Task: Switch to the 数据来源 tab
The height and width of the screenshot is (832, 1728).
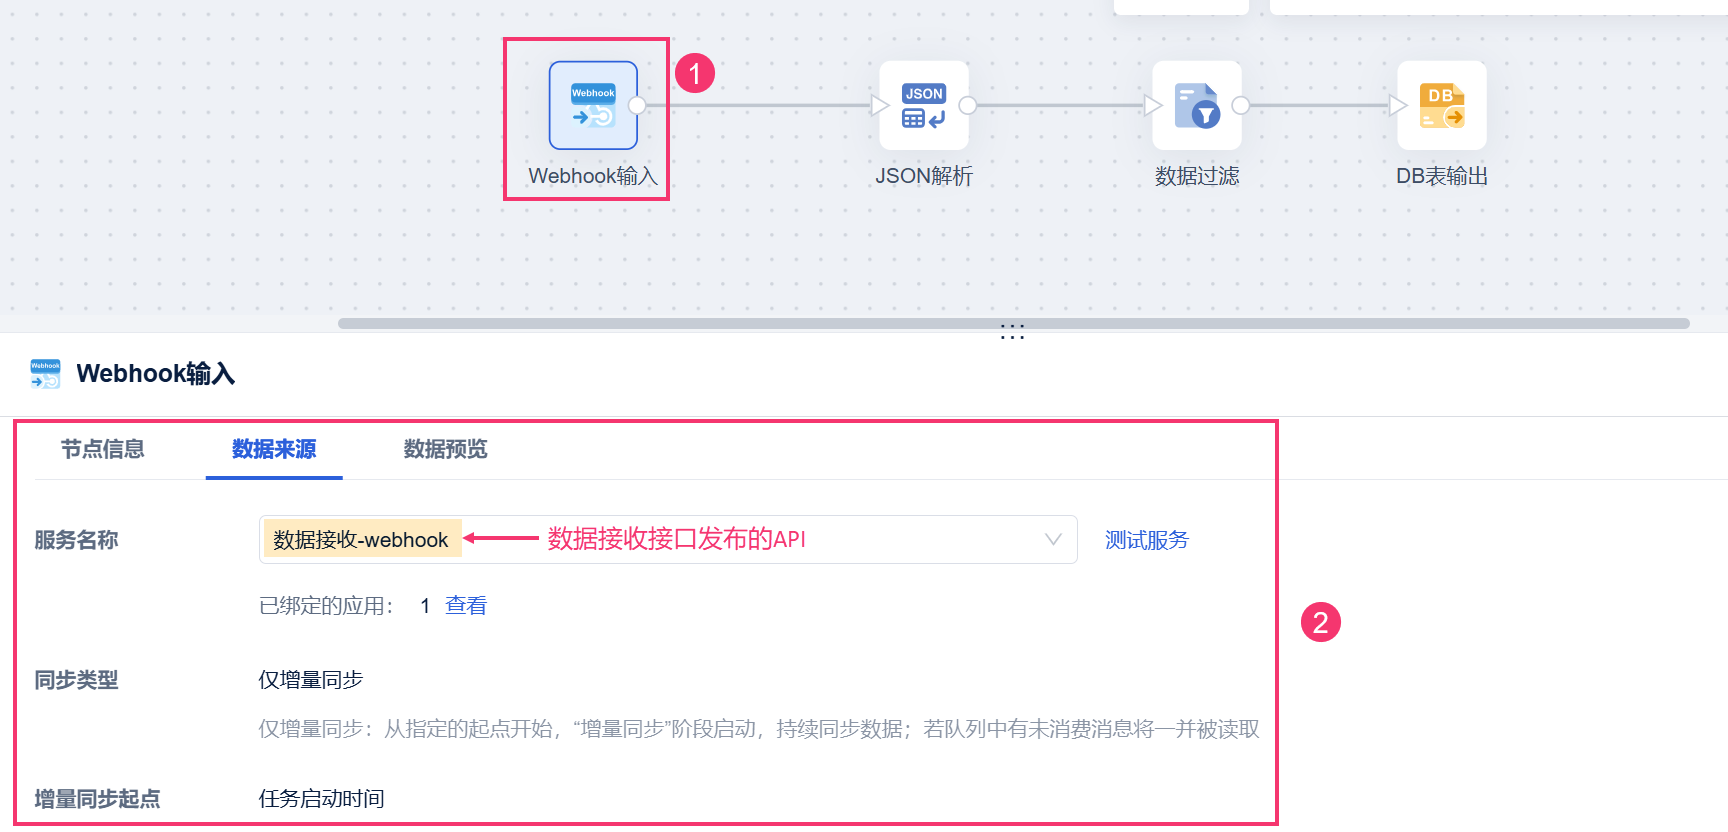Action: click(274, 449)
